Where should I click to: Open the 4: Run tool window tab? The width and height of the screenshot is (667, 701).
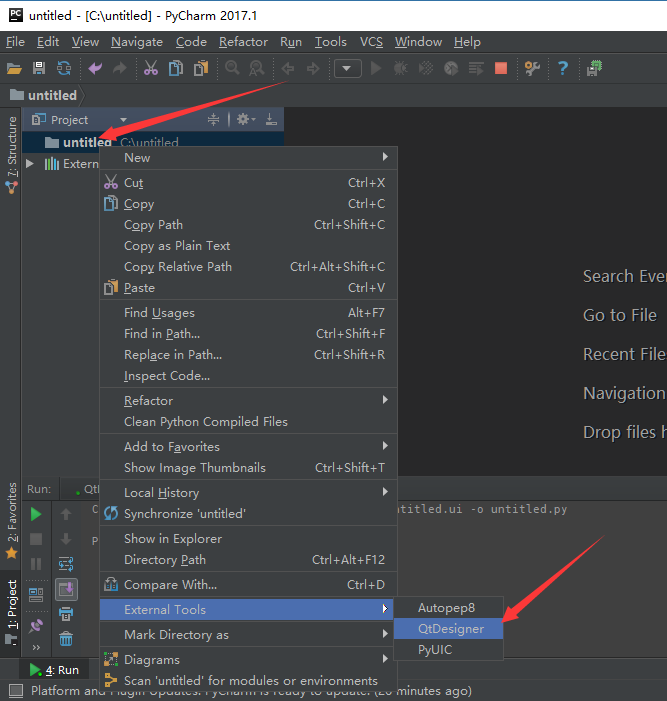tap(55, 670)
